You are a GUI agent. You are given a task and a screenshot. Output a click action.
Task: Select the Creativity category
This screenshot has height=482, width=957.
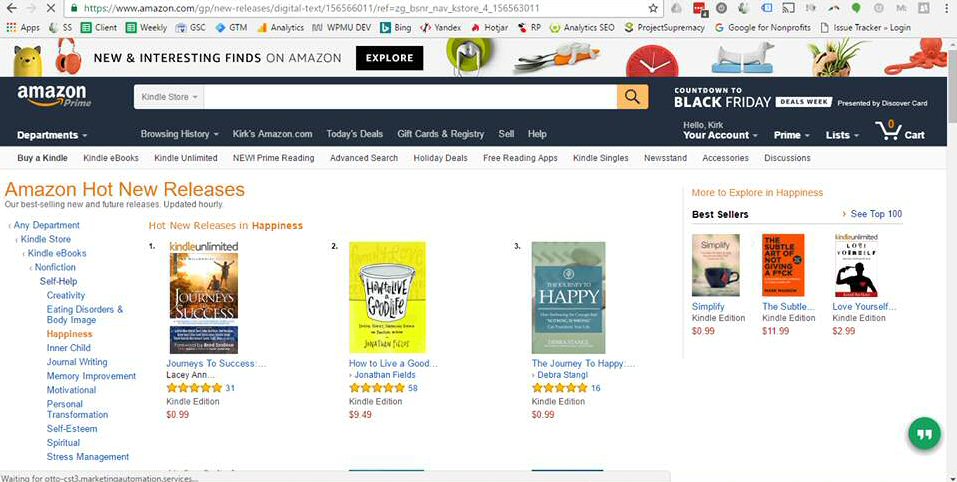[x=66, y=295]
